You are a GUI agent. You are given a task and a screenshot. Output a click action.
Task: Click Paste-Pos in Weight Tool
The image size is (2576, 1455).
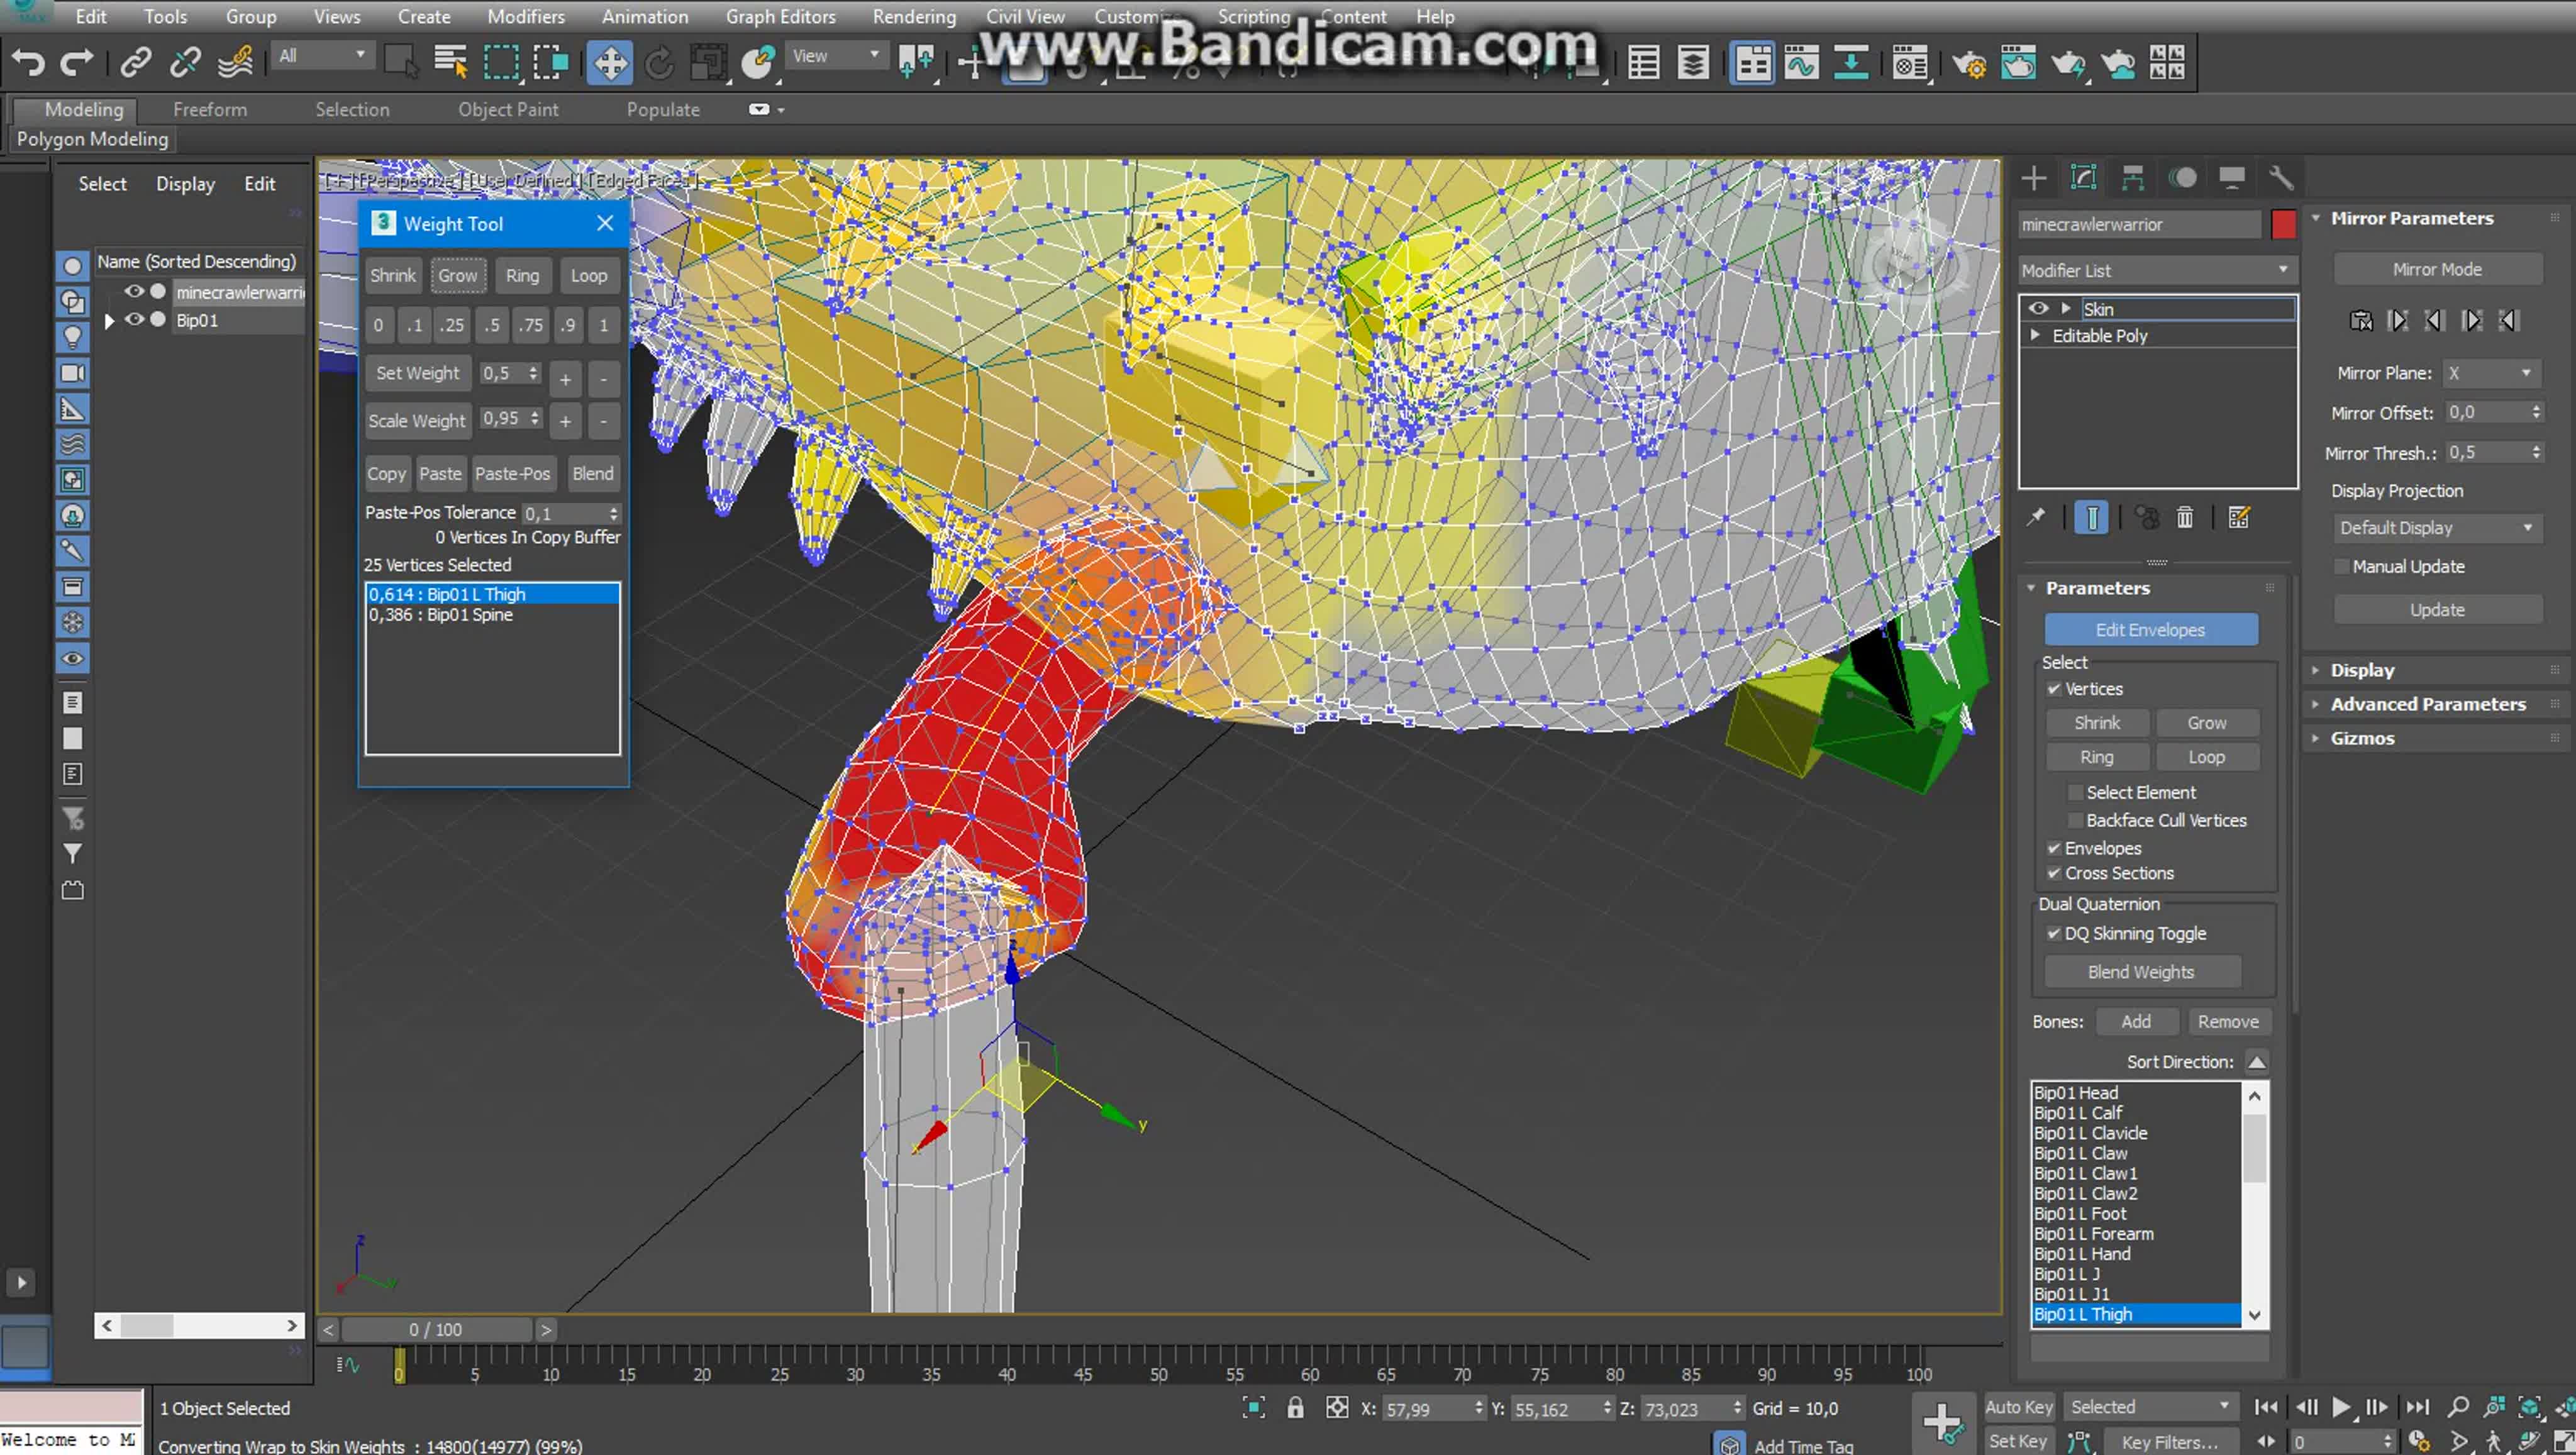coord(512,474)
